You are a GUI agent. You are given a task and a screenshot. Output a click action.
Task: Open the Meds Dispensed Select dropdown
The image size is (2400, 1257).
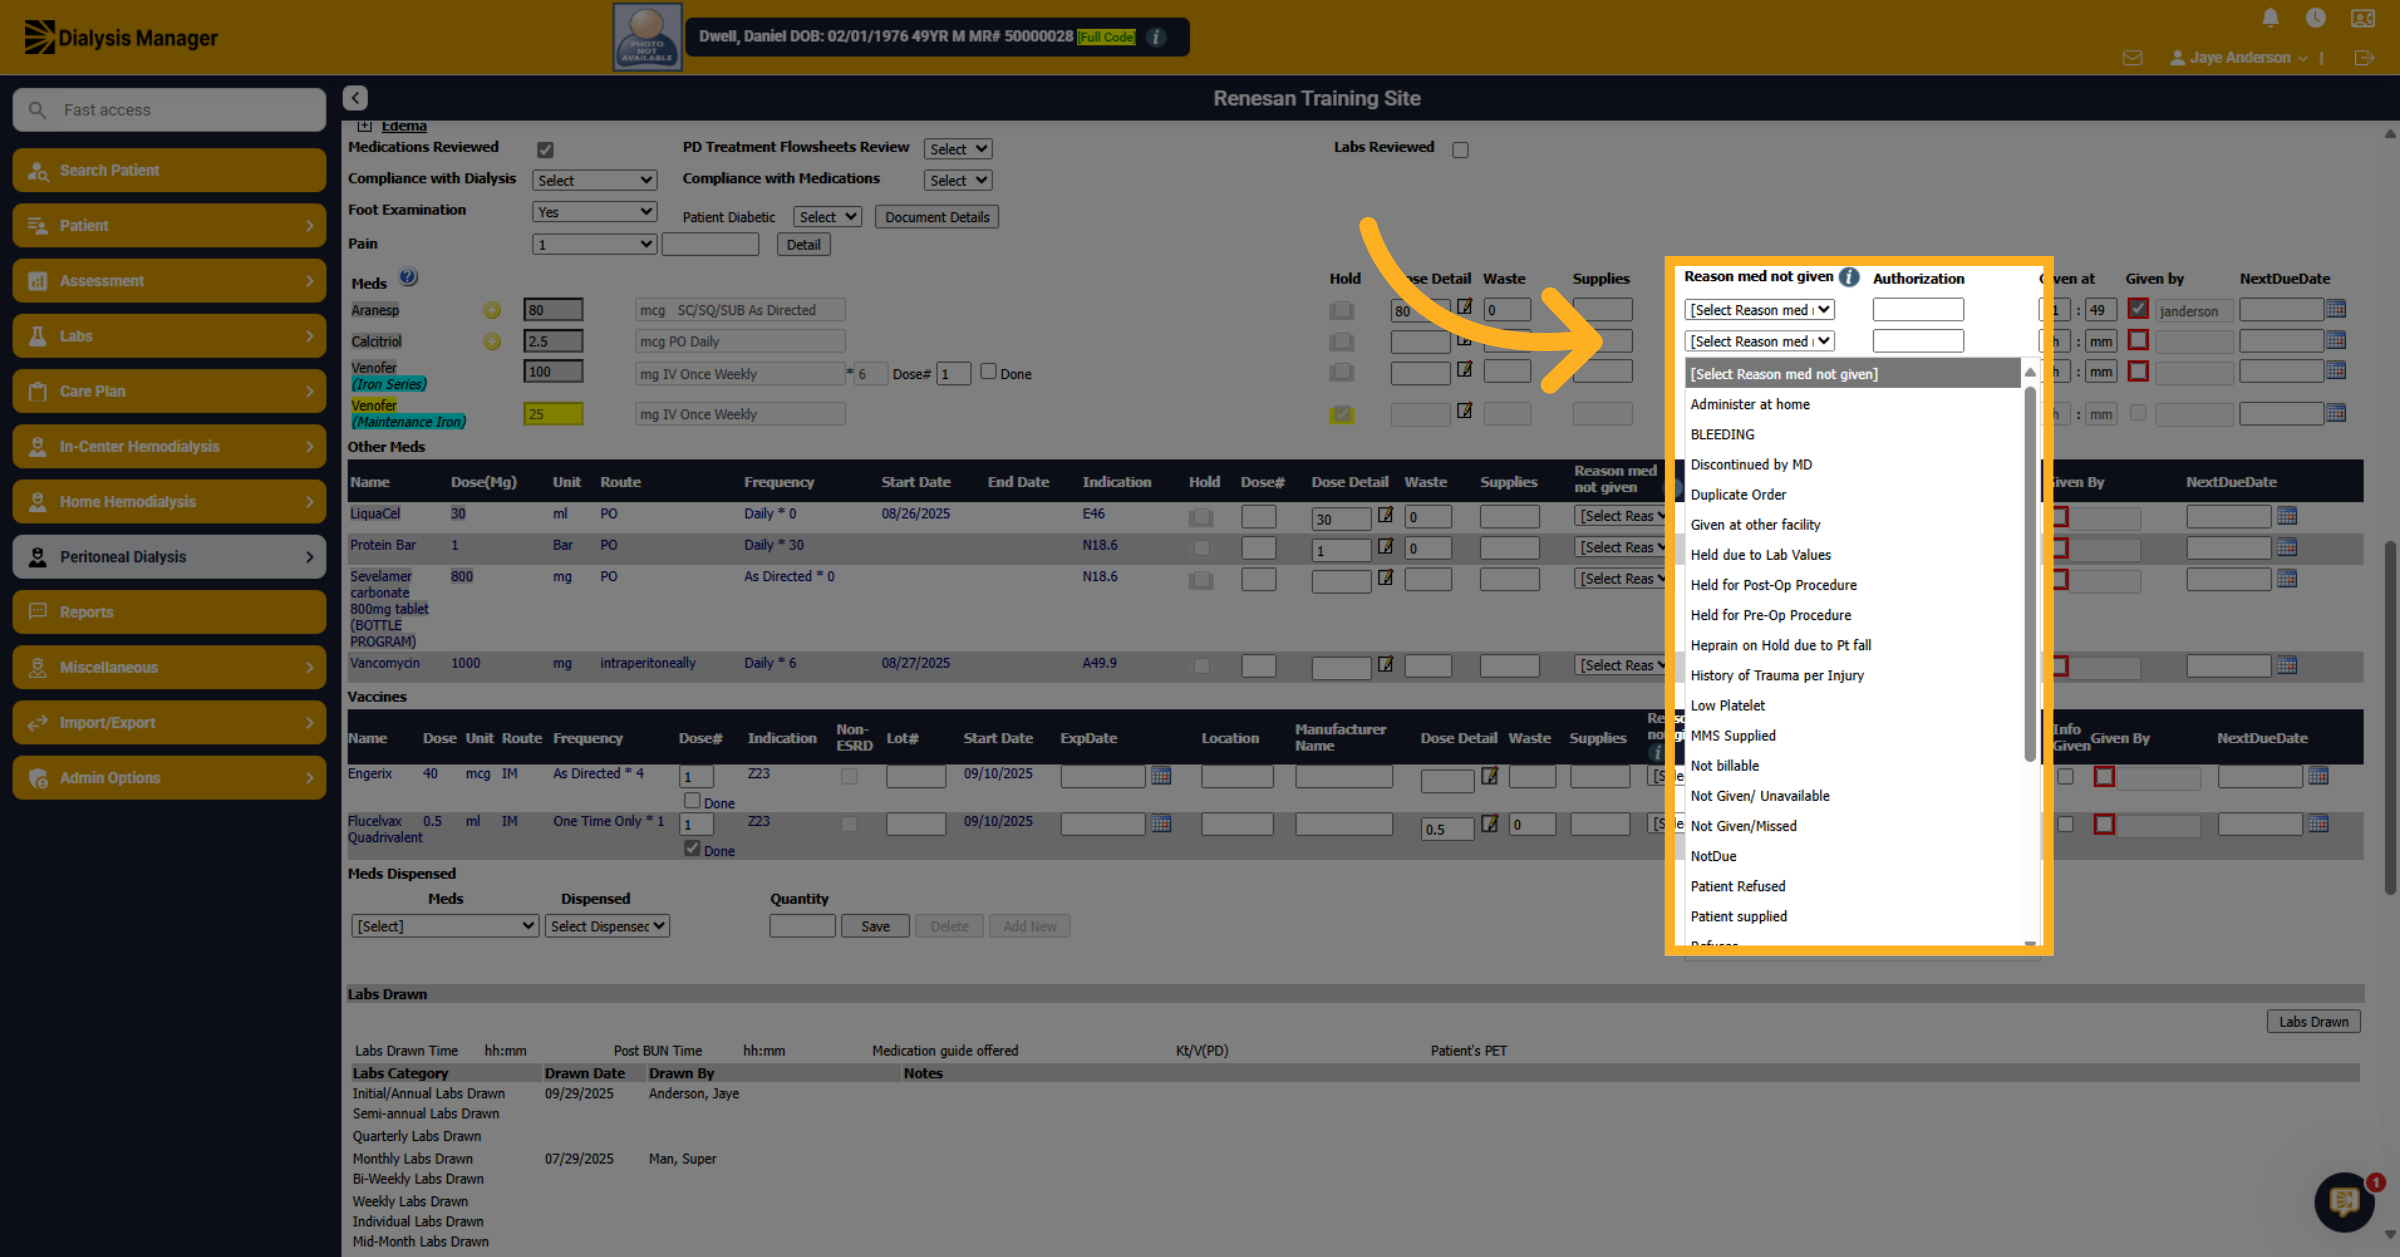(x=445, y=926)
